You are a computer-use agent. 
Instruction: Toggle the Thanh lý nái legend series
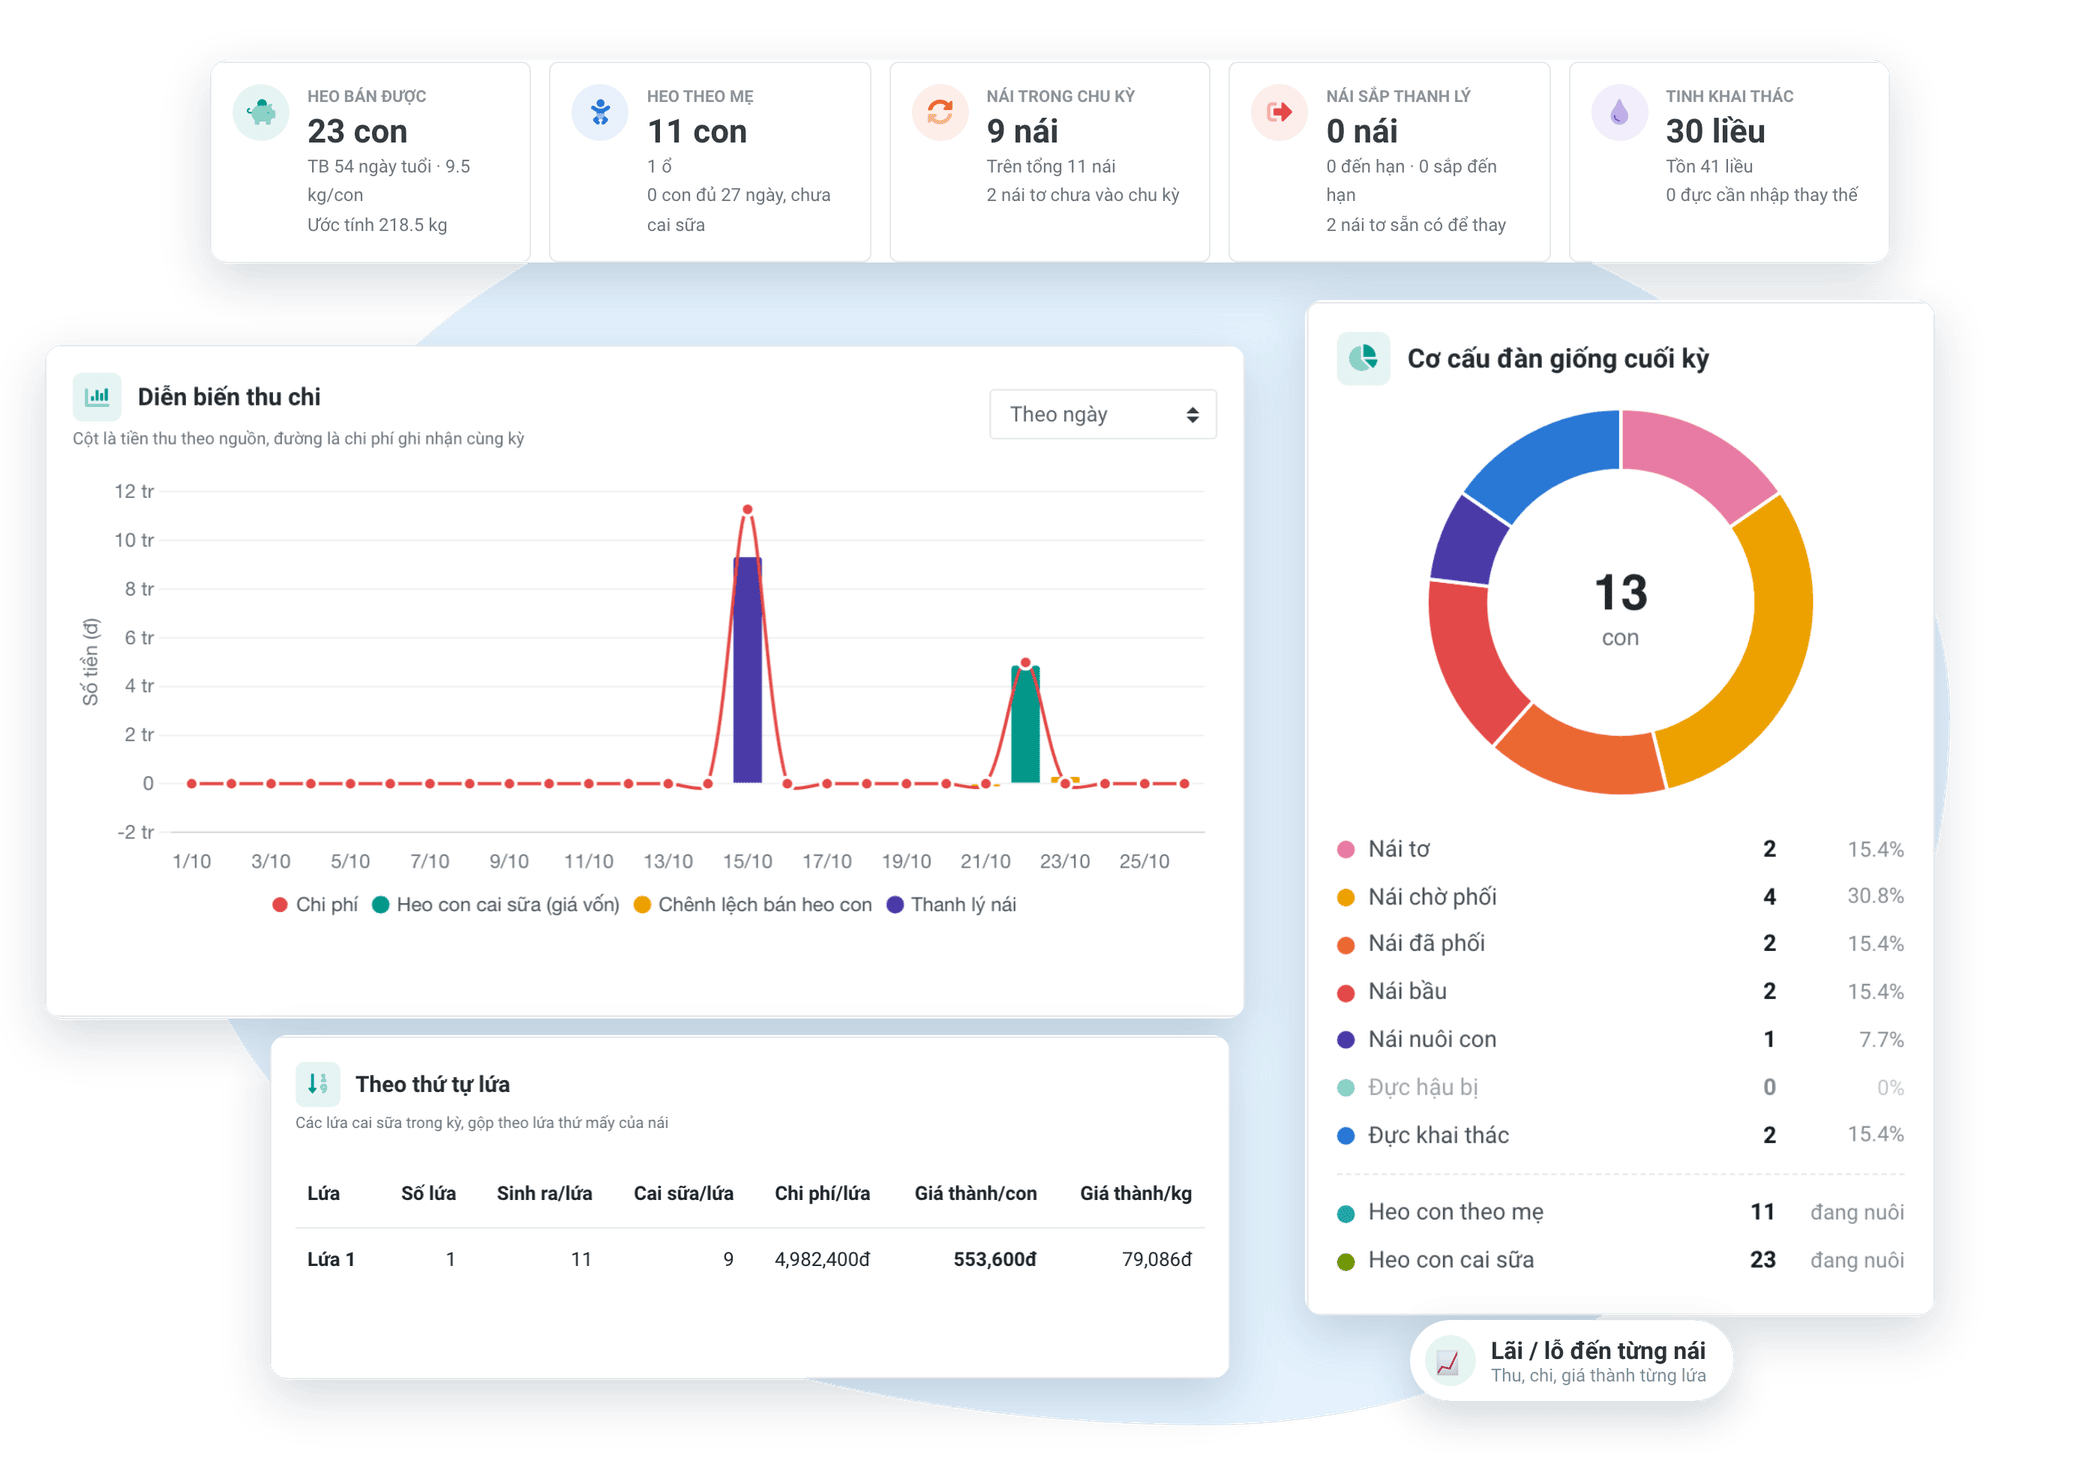coord(951,904)
